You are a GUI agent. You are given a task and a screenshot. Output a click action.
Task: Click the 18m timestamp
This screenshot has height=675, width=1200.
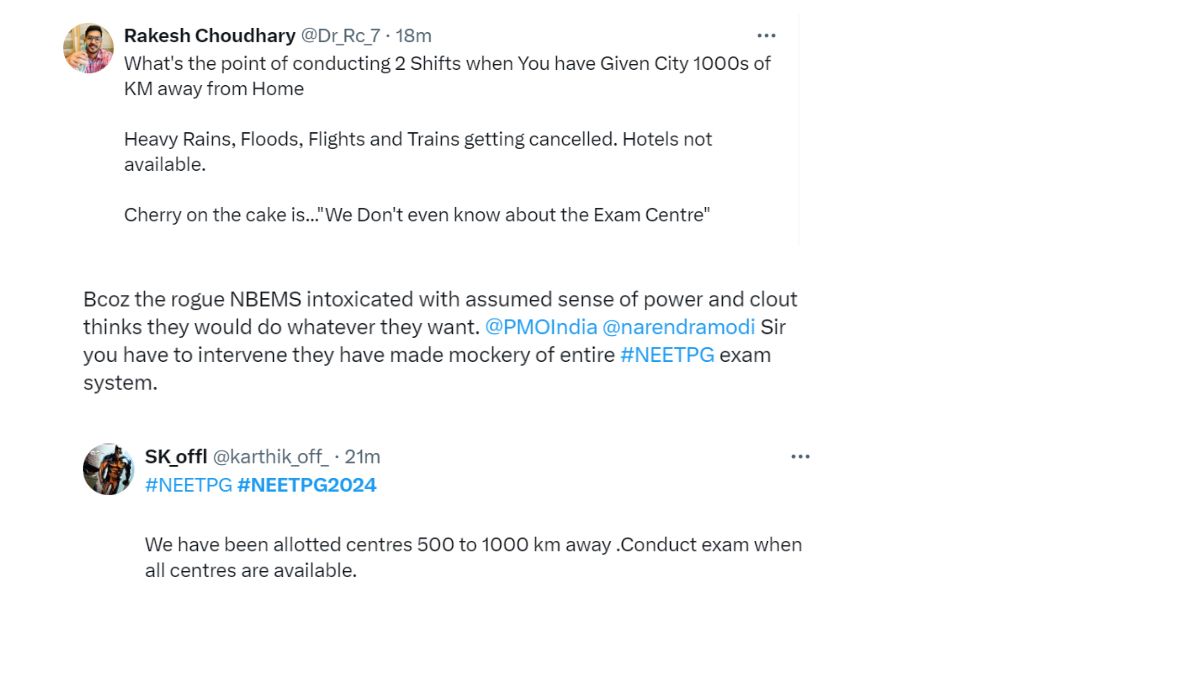414,36
